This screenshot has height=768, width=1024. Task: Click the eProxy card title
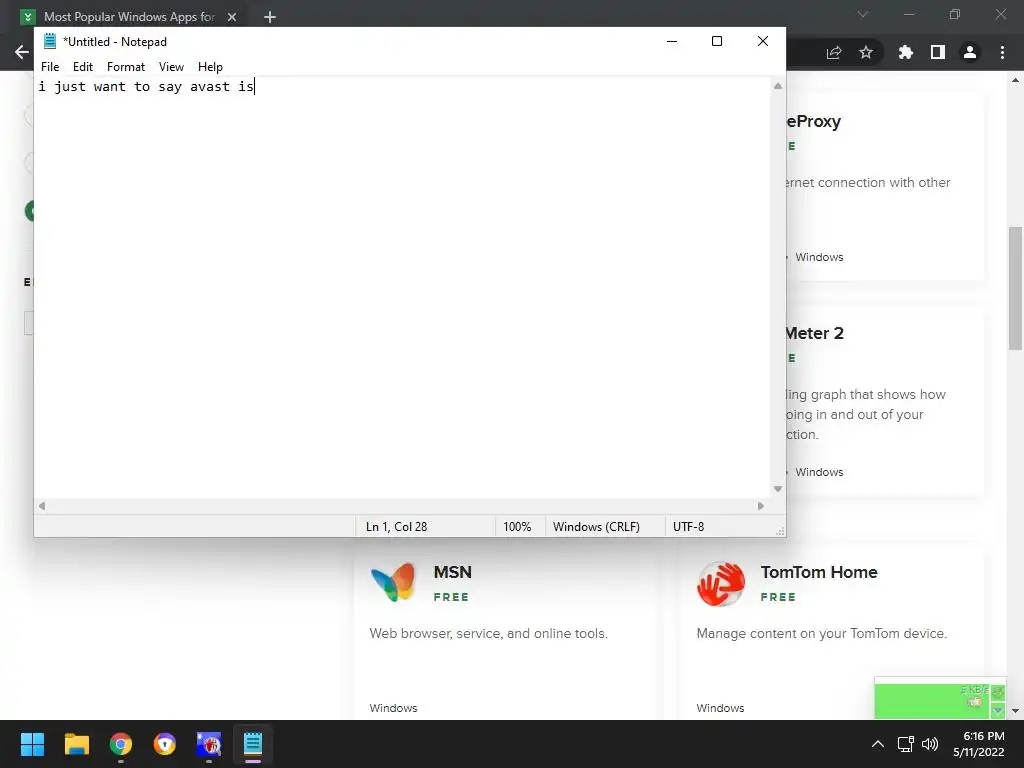(814, 121)
